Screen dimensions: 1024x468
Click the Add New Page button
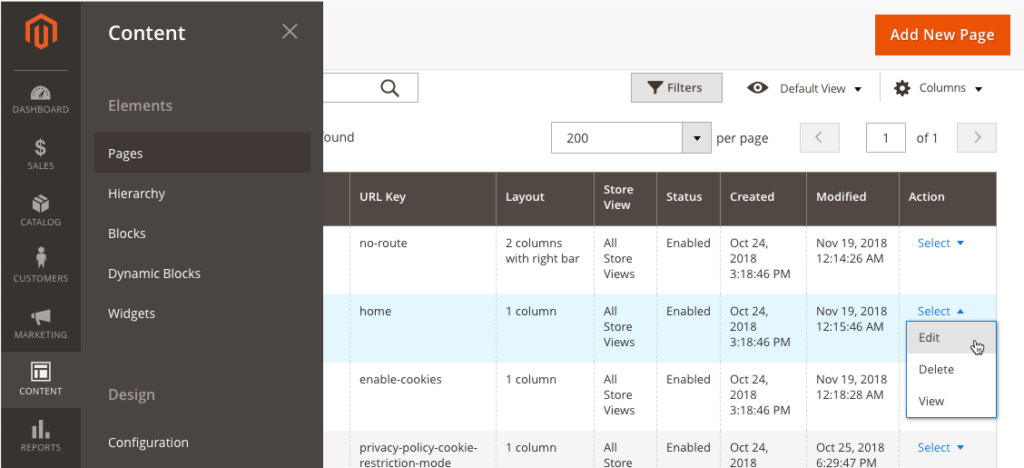coord(942,35)
